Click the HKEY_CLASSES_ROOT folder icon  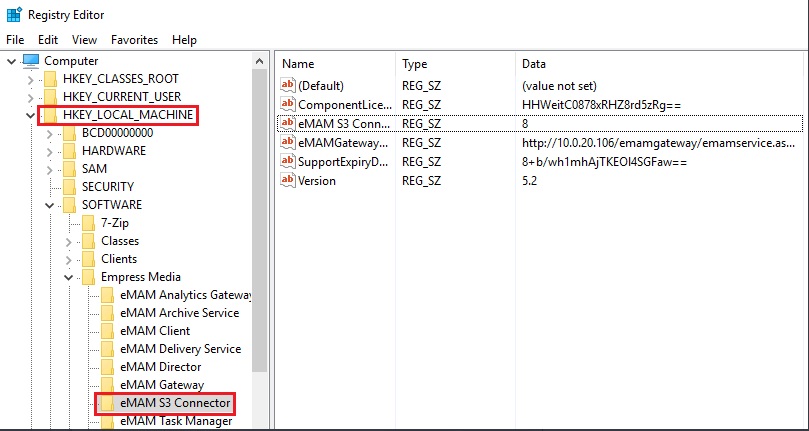[x=50, y=79]
